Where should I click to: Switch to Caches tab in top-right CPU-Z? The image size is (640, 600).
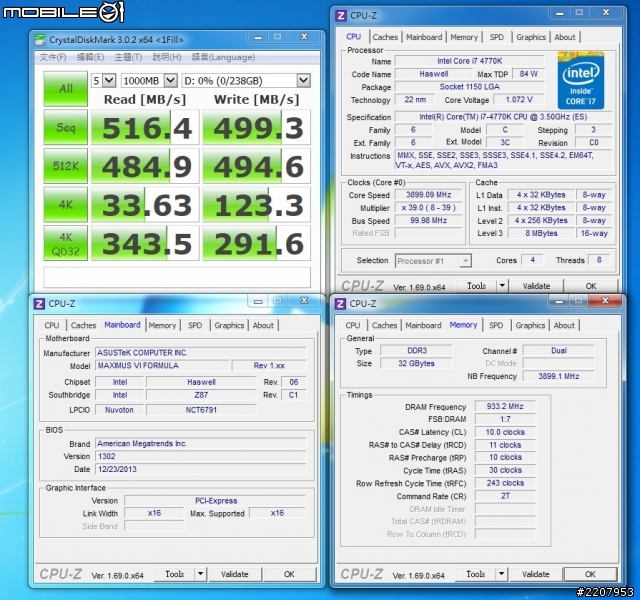(385, 37)
